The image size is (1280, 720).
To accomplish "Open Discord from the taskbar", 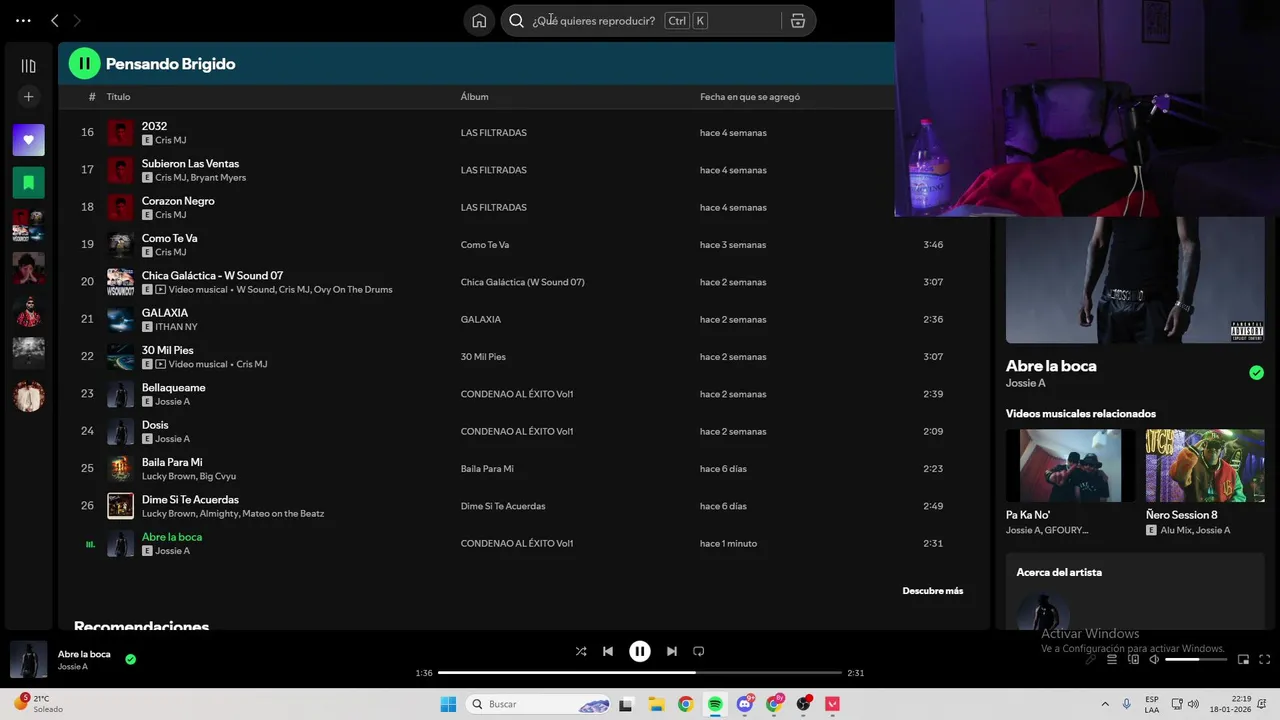I will (745, 704).
